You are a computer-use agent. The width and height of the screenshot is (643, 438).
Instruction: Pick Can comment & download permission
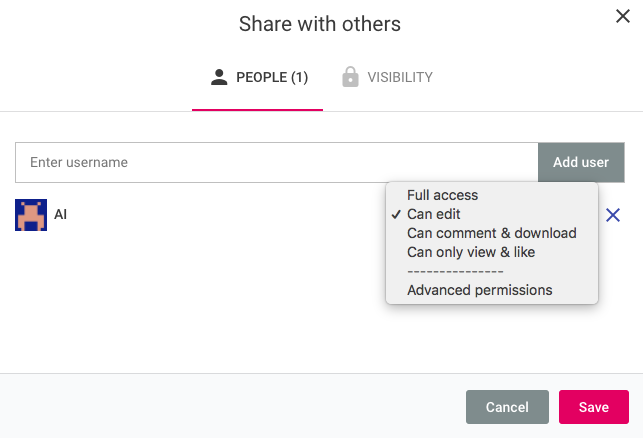click(492, 233)
